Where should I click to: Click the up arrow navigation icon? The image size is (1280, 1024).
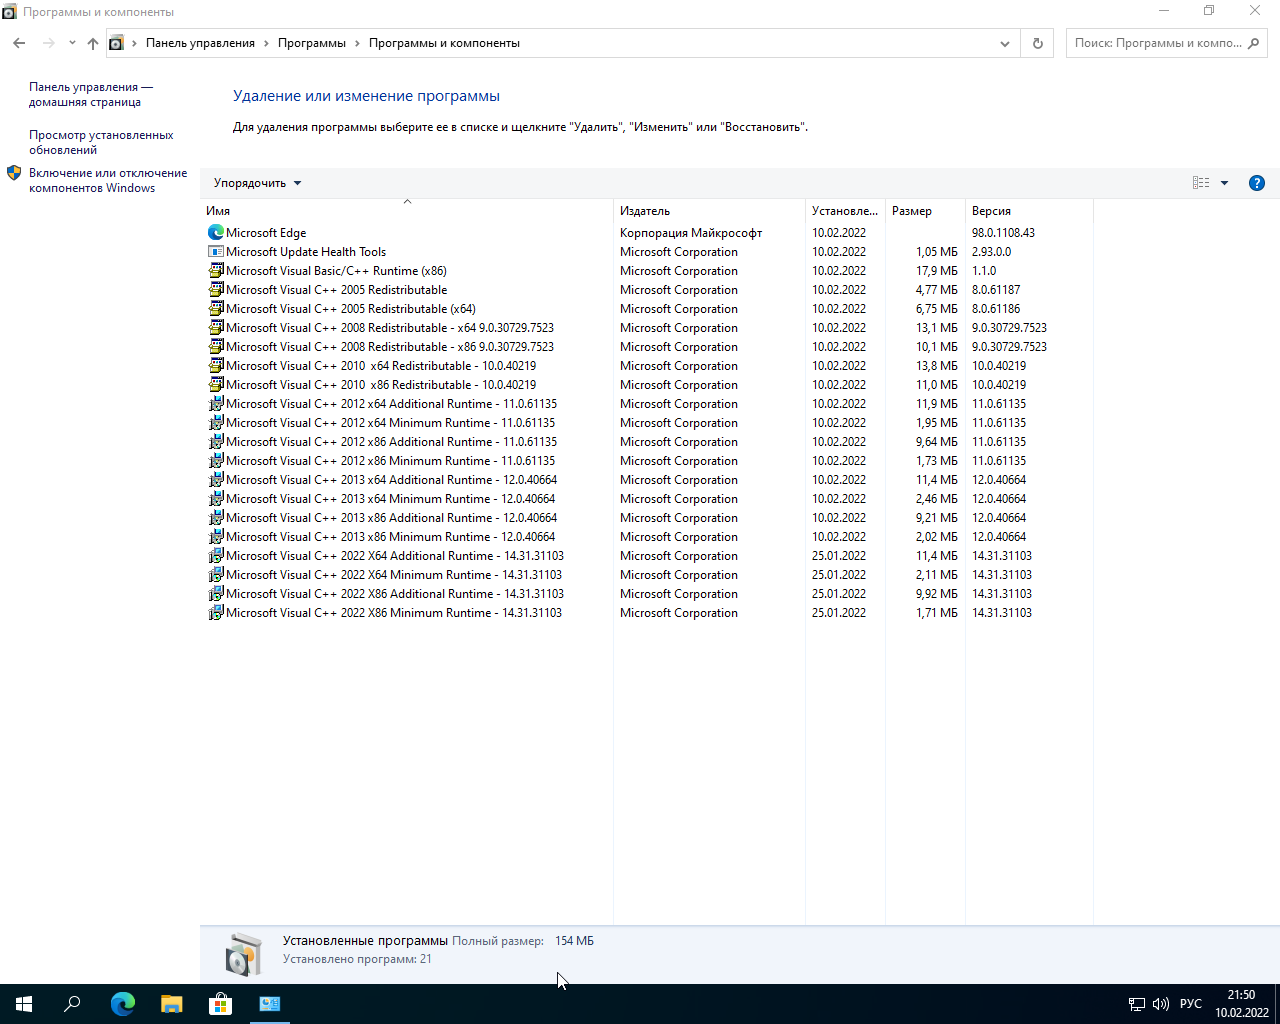point(93,43)
